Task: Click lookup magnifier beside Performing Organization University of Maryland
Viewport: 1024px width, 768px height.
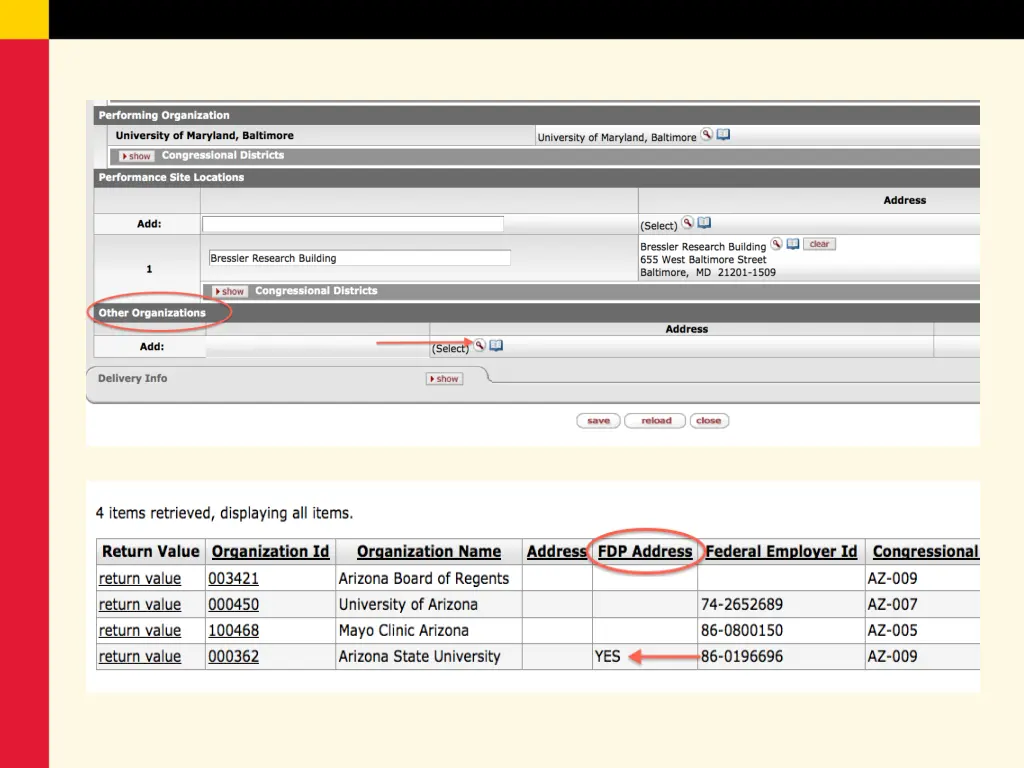Action: tap(707, 135)
